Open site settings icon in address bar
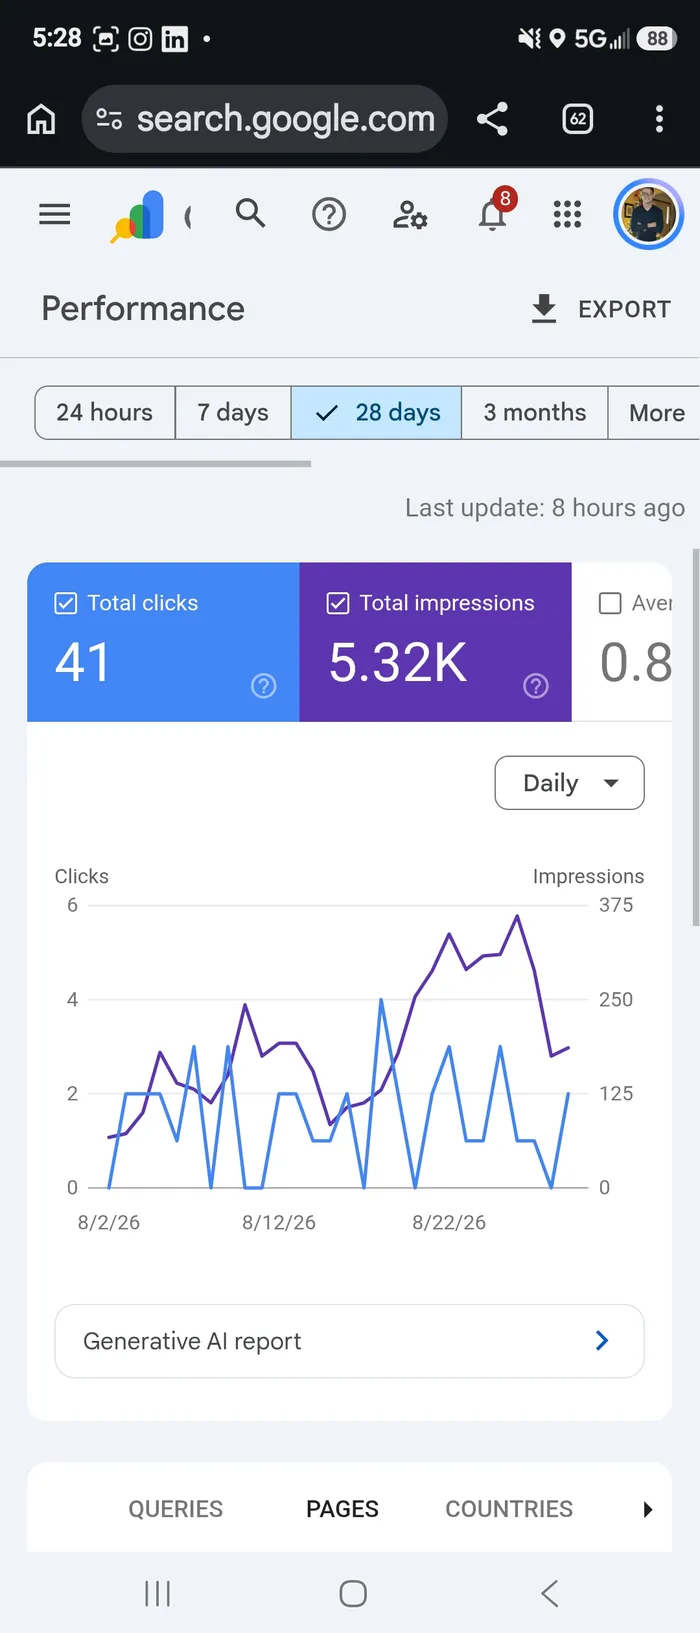Image resolution: width=700 pixels, height=1633 pixels. [109, 119]
